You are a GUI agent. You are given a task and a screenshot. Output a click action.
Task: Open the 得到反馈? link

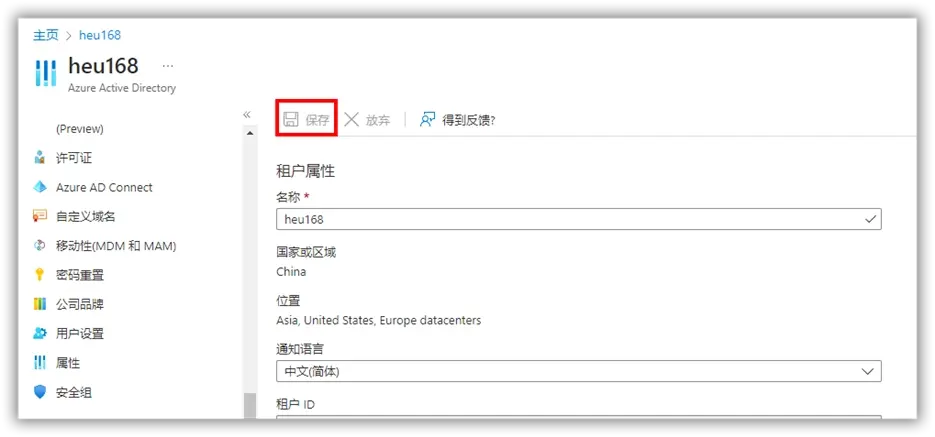click(x=458, y=119)
